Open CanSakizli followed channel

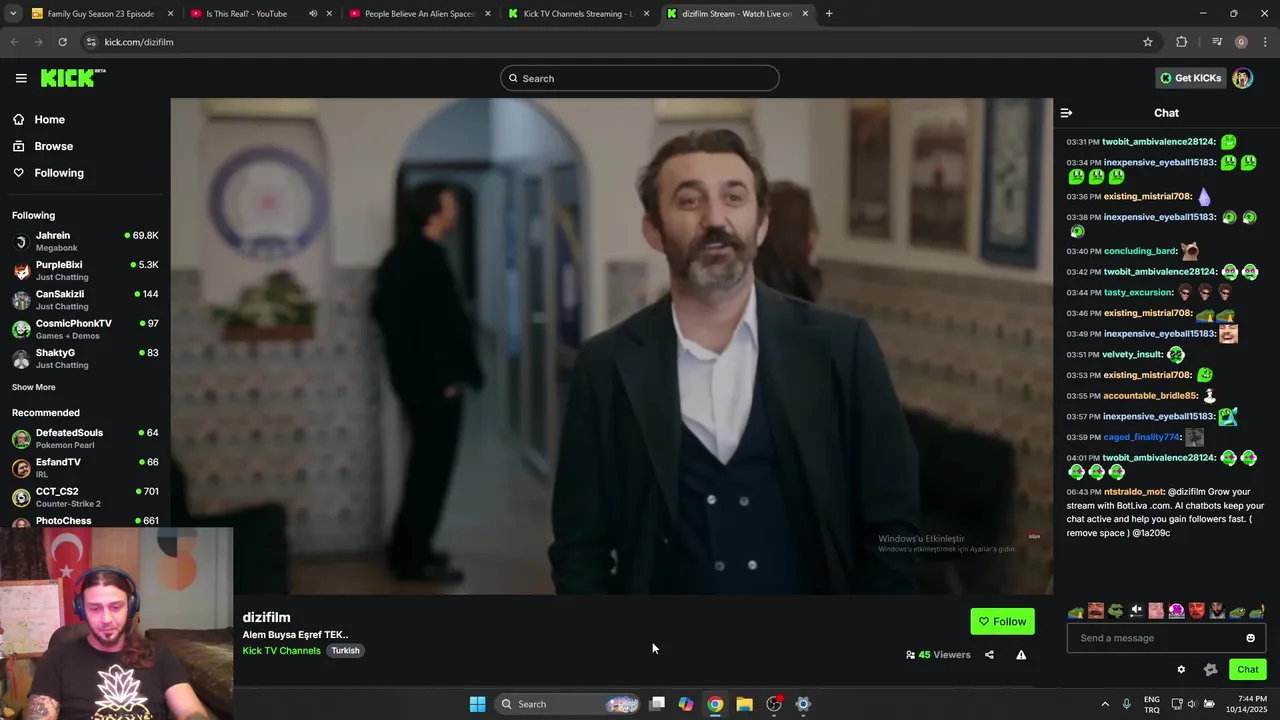pyautogui.click(x=85, y=300)
